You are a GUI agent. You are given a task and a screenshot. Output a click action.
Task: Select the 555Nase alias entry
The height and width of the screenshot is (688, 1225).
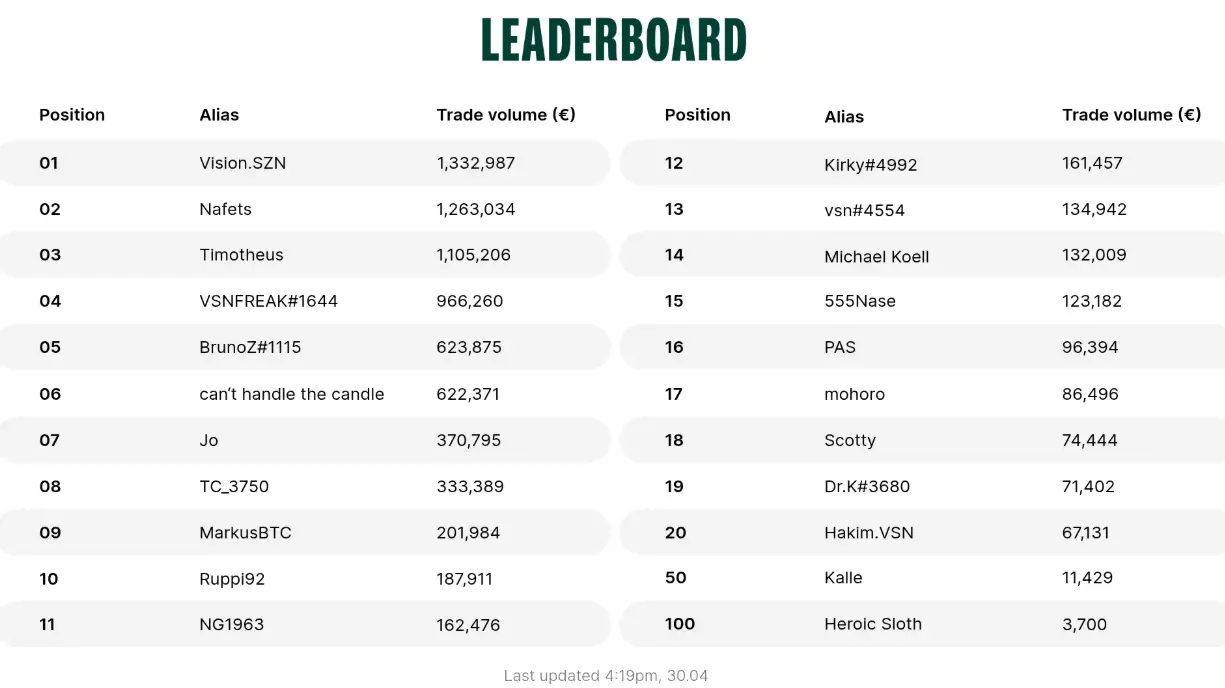[860, 301]
